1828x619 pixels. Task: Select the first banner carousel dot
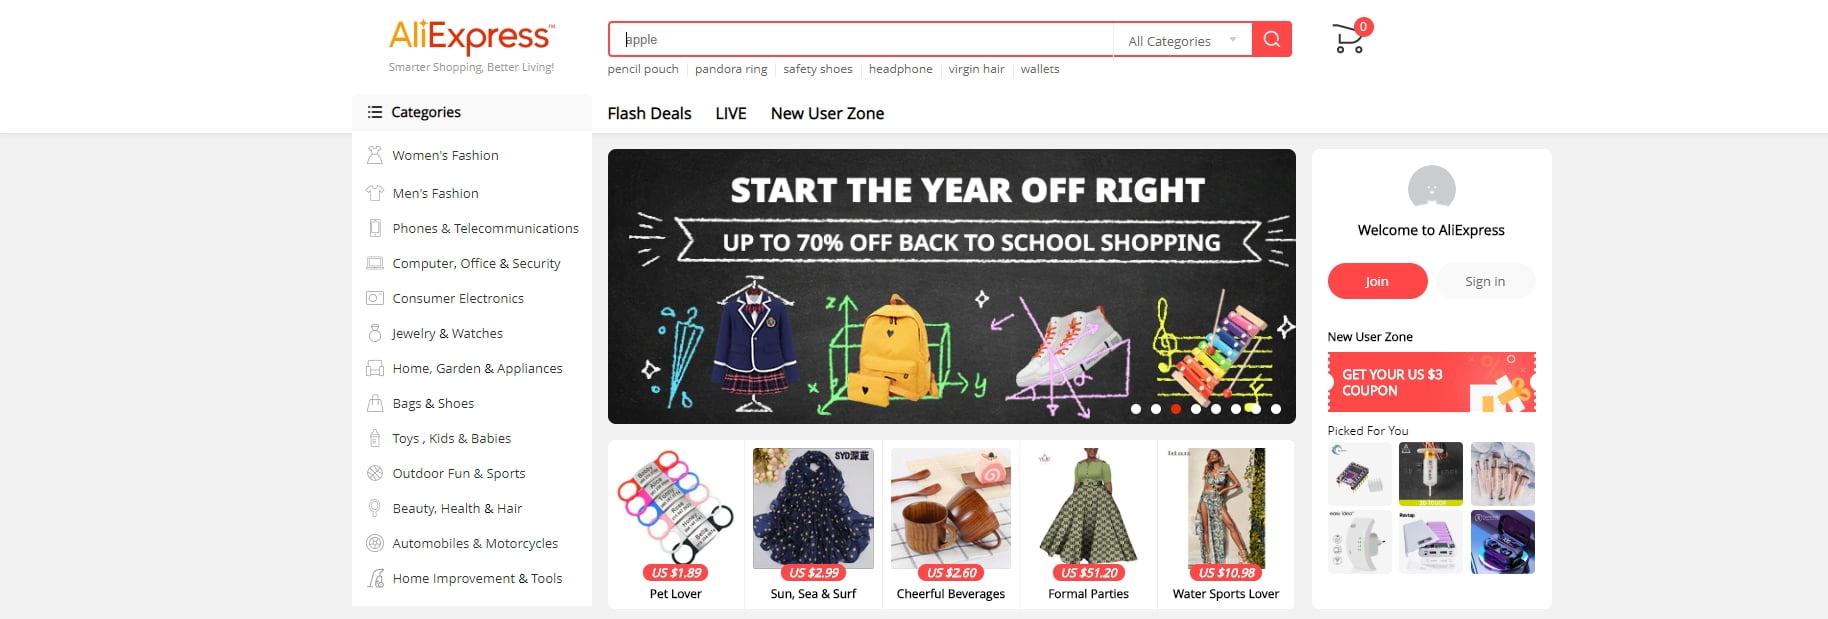tap(1136, 409)
